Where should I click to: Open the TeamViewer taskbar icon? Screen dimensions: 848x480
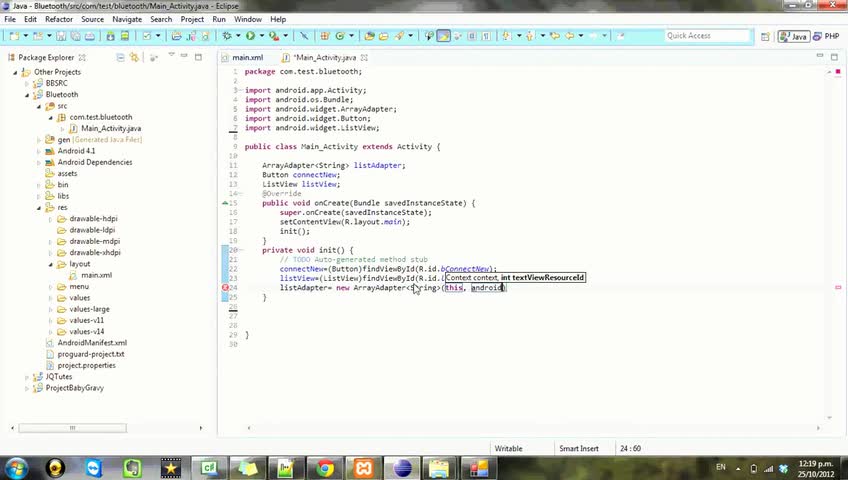tap(94, 468)
